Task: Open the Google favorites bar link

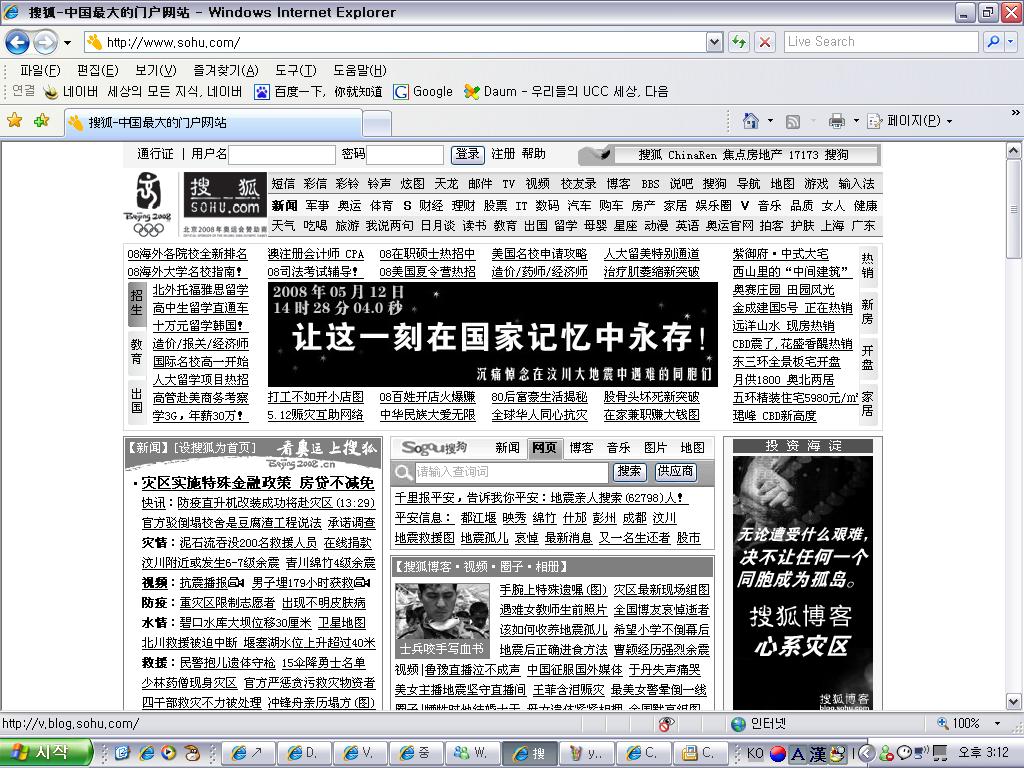Action: pos(423,91)
